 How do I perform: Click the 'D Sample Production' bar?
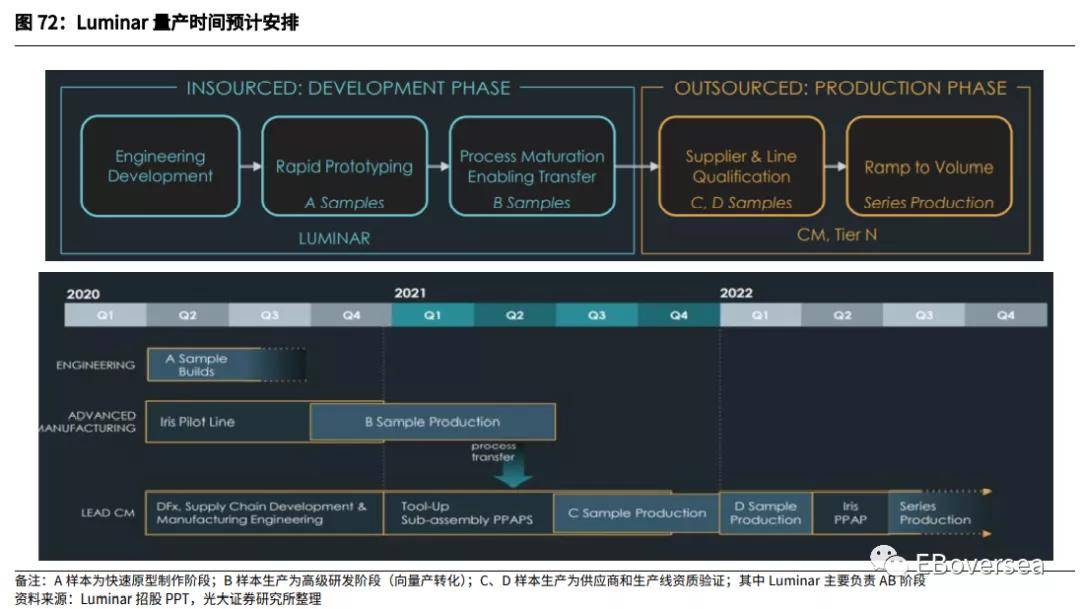click(x=766, y=513)
